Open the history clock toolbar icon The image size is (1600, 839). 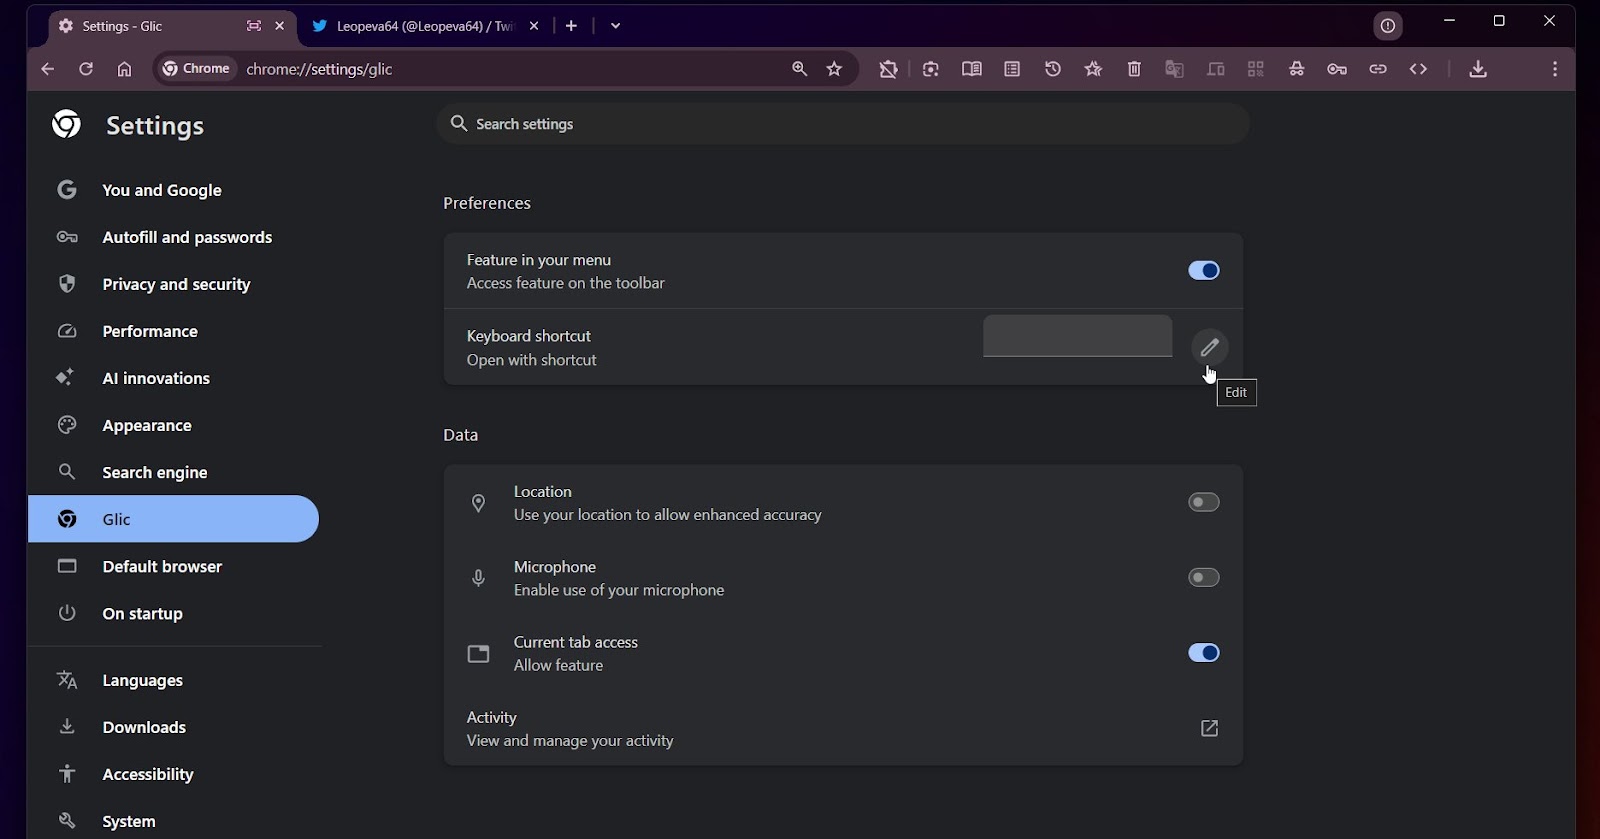click(x=1053, y=69)
